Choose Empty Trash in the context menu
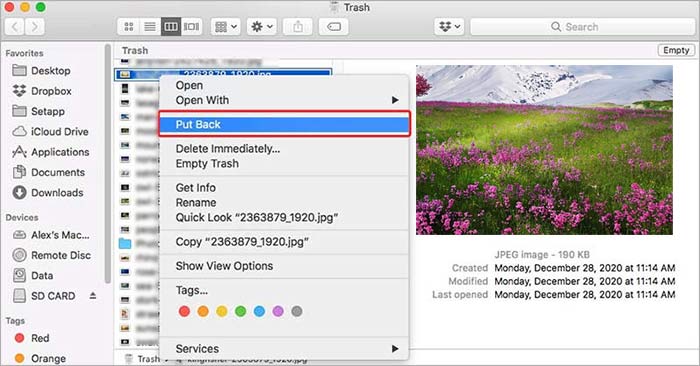Screen dimensions: 700x366 [284, 164]
